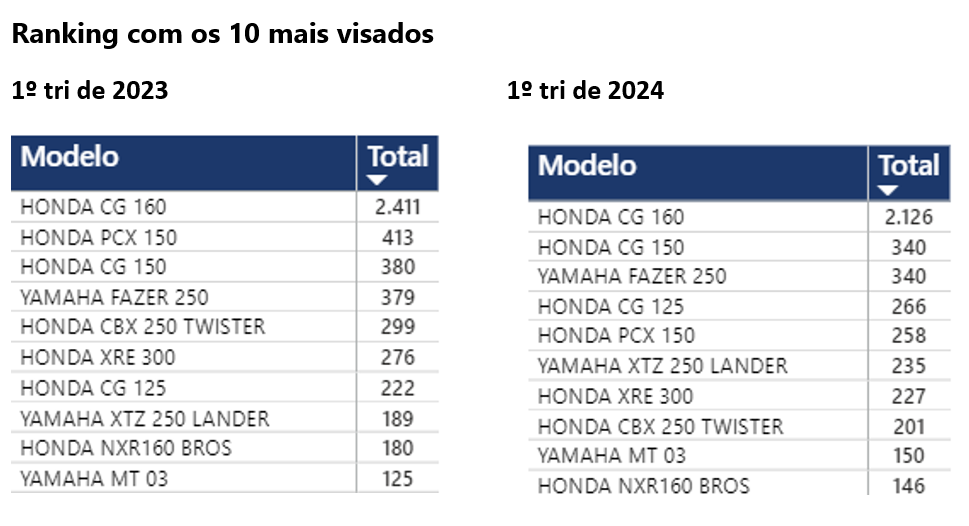Click the "Ranking com os 10 mais visados" title

pyautogui.click(x=222, y=33)
